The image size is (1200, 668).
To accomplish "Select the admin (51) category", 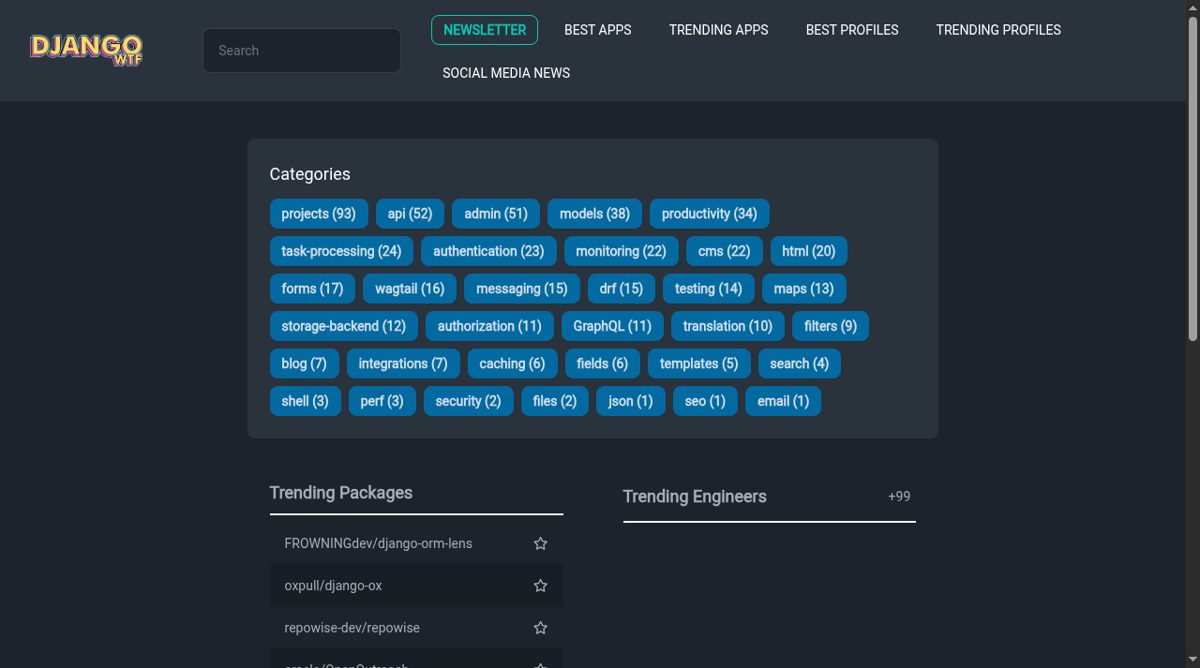I will [496, 214].
